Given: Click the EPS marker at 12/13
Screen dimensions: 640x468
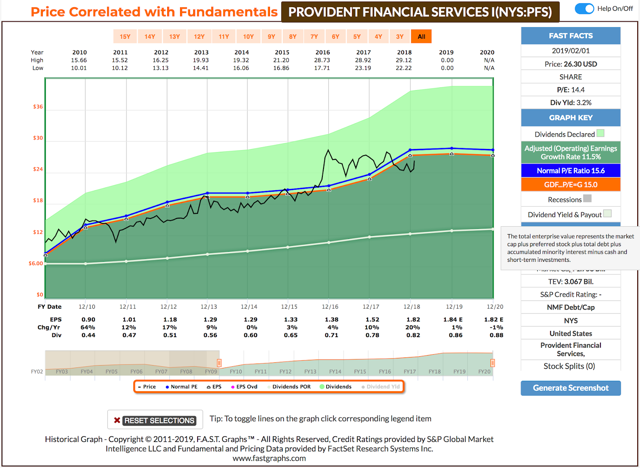Looking at the screenshot, I should [x=207, y=197].
